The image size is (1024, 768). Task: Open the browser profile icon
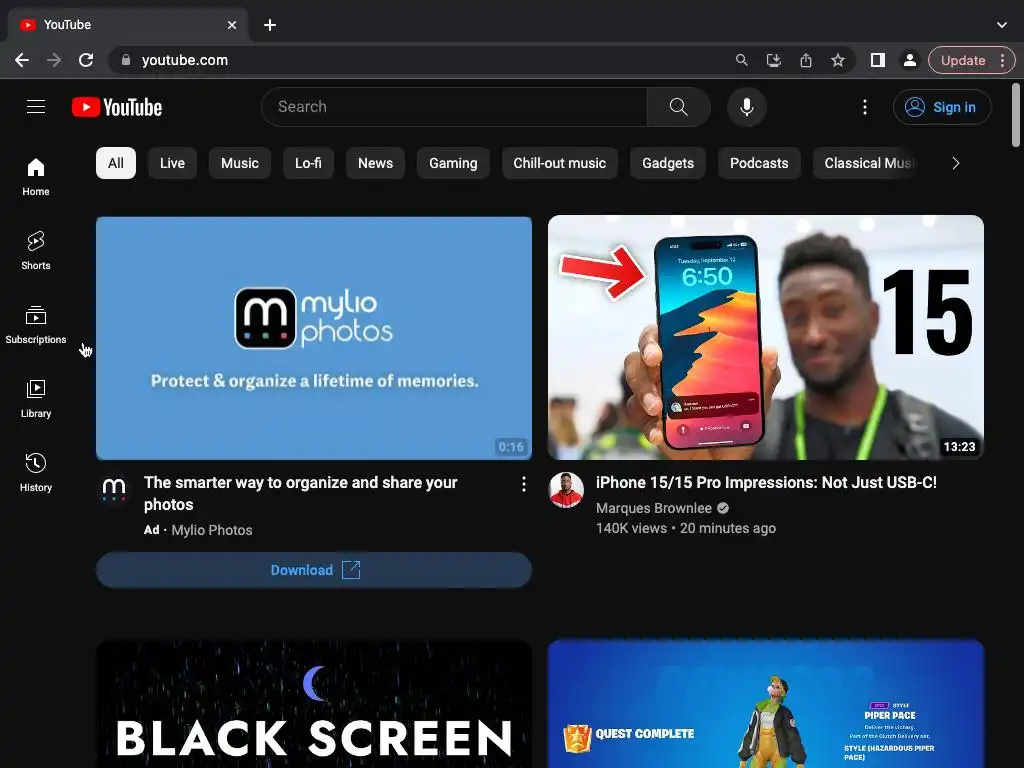(909, 60)
